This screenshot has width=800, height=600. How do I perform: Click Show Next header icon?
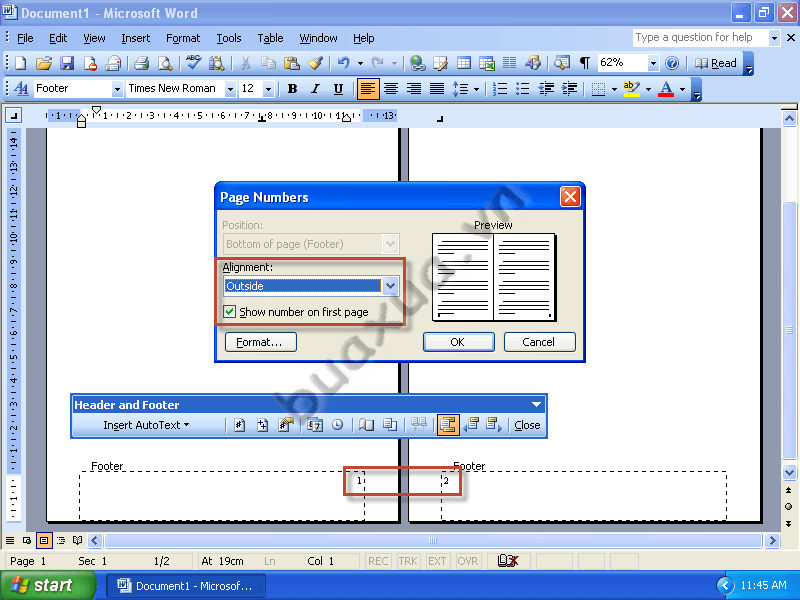(494, 424)
